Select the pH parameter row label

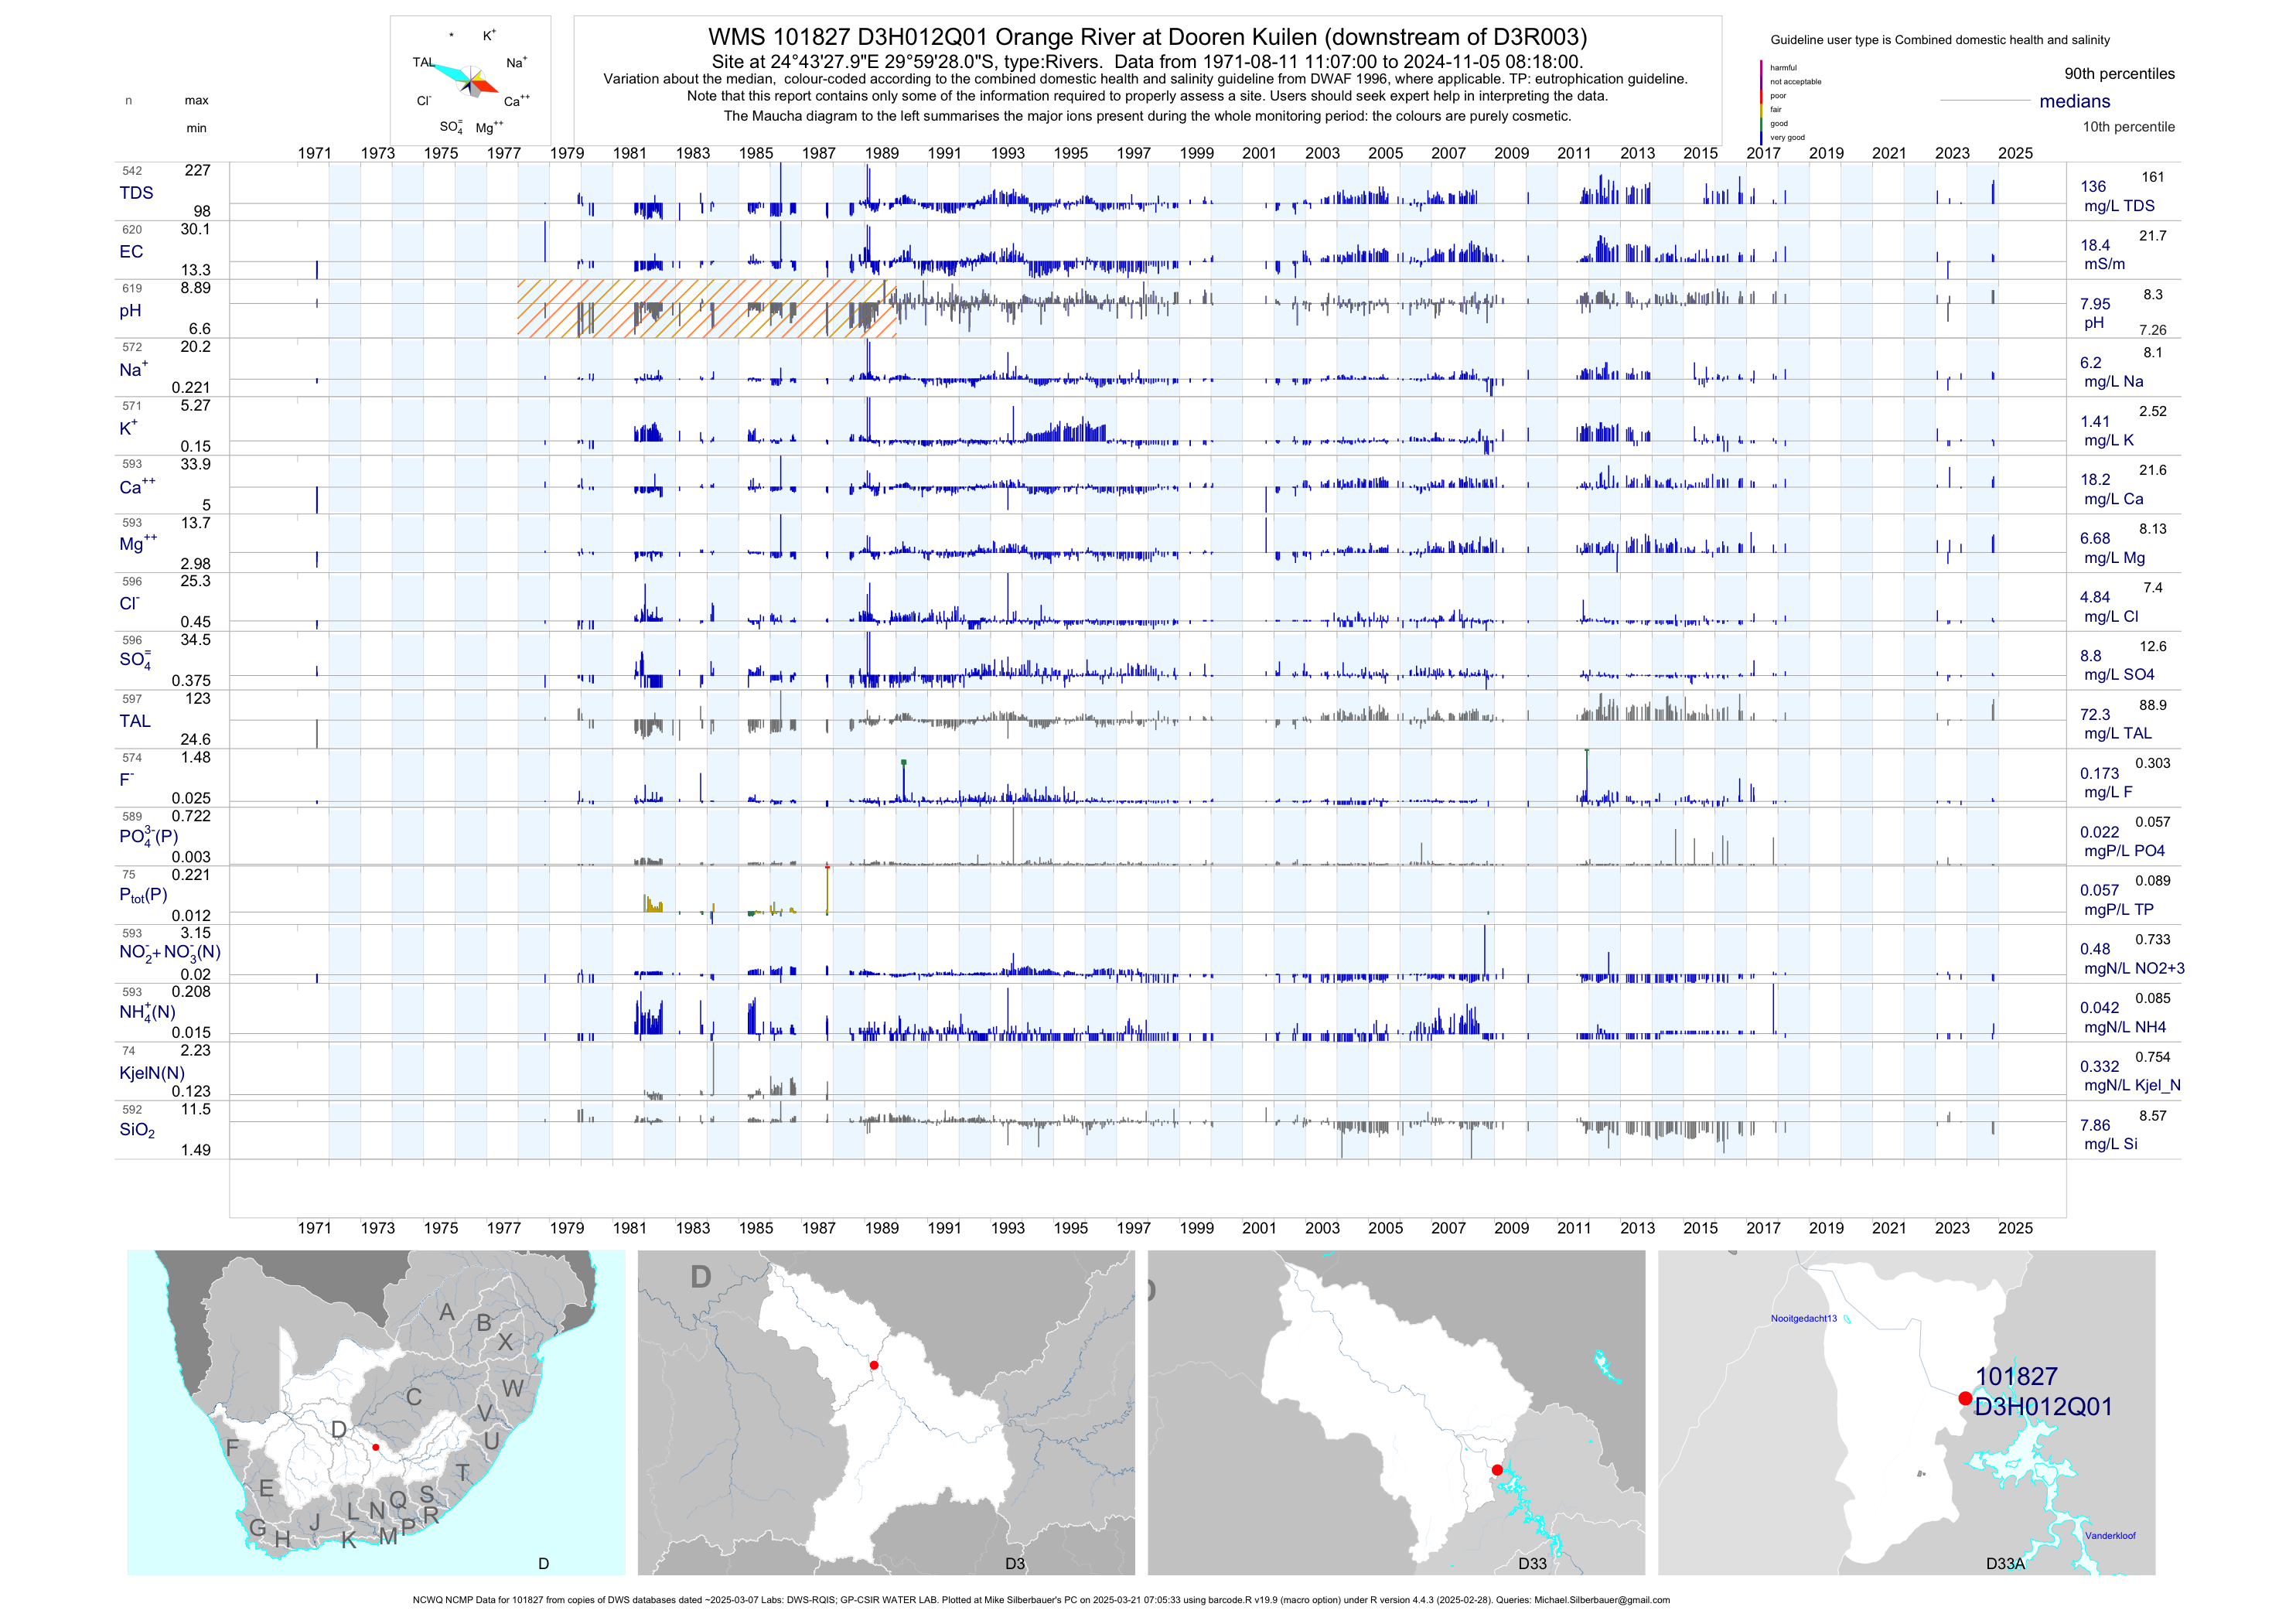click(130, 311)
